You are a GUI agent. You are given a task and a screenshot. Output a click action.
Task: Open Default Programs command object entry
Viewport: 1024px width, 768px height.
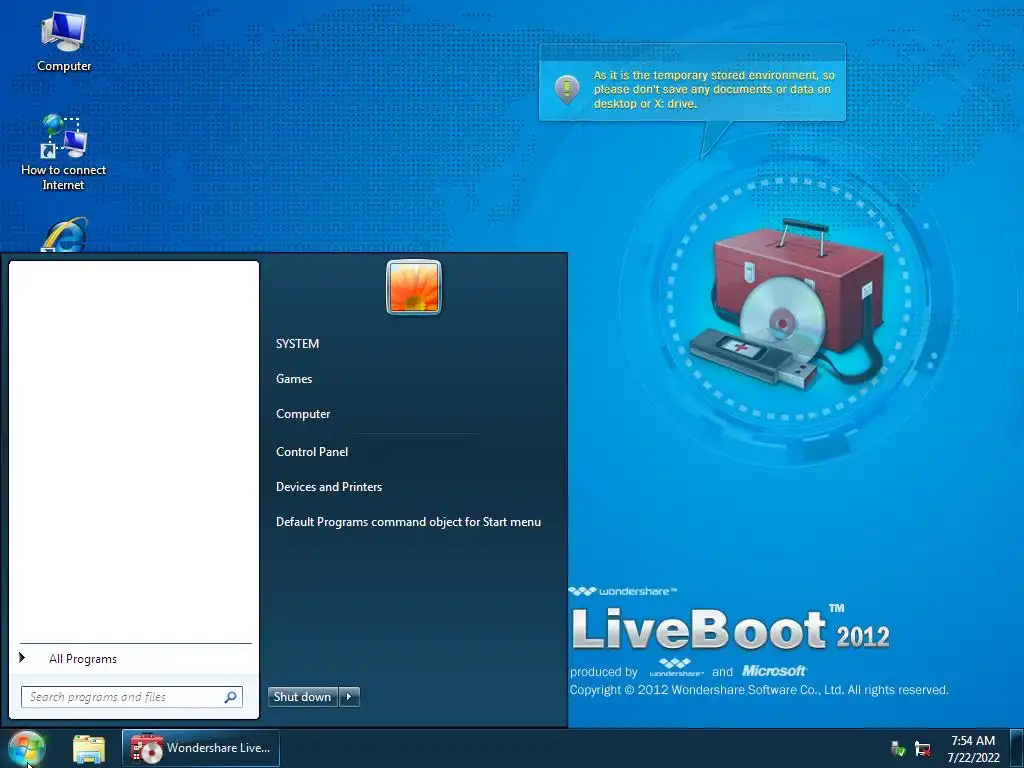click(x=408, y=522)
